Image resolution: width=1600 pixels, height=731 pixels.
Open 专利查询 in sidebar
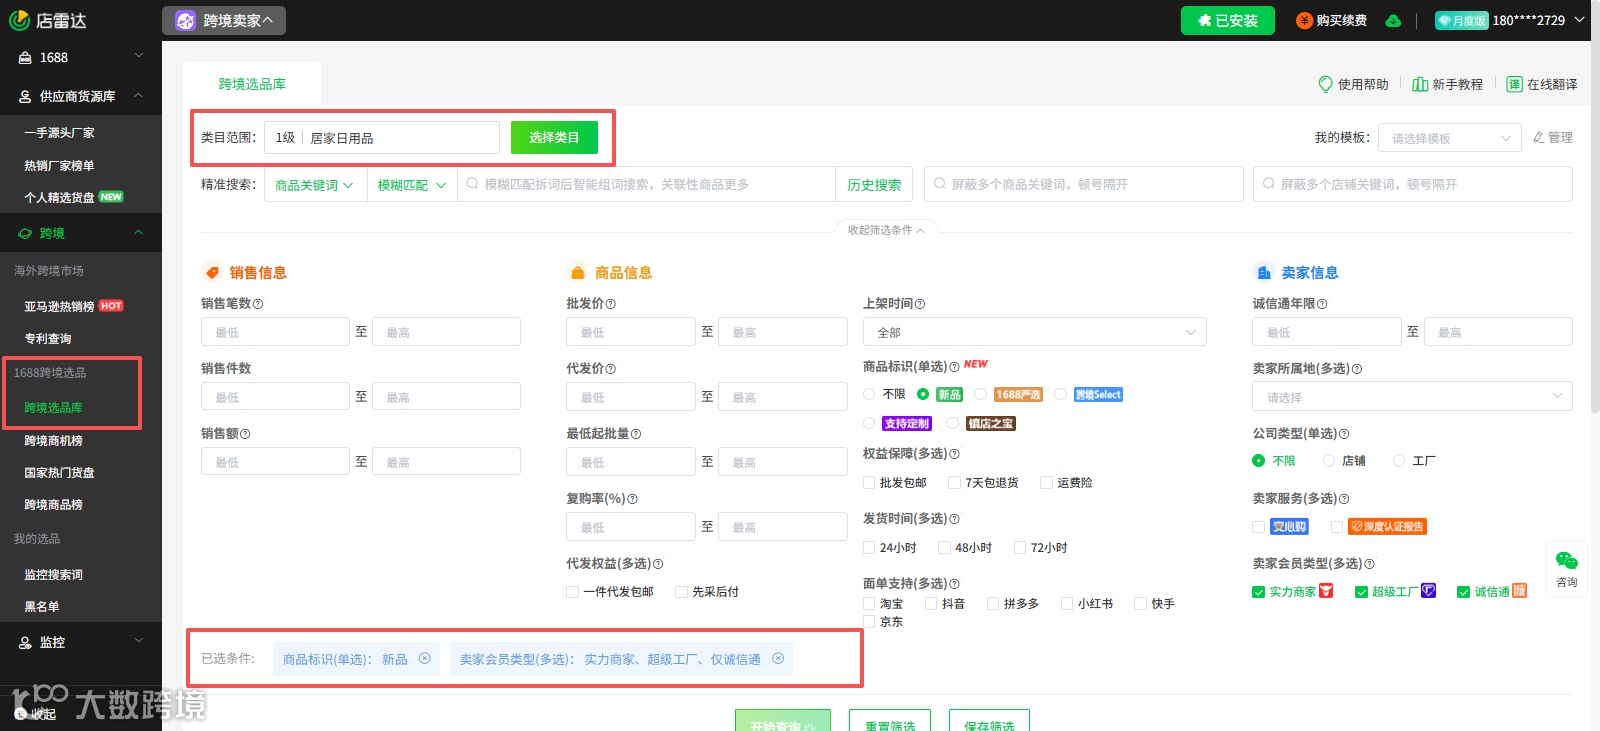(48, 339)
